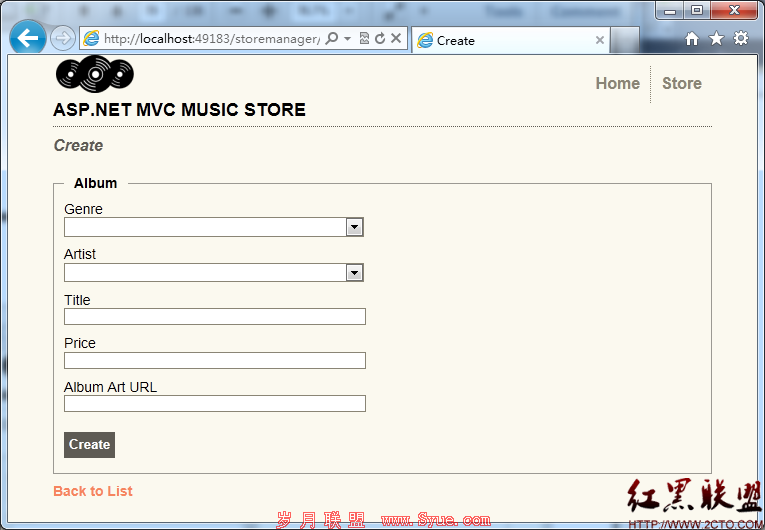Open the Home navigation link
765x530 pixels.
[618, 83]
